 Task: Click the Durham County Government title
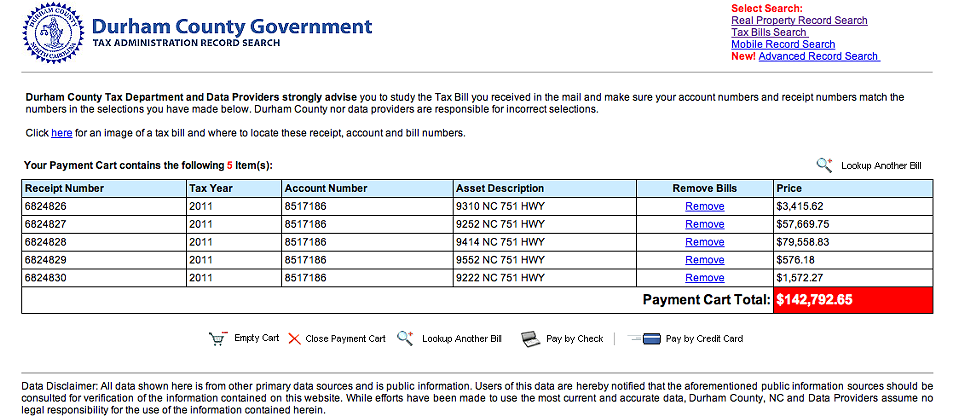232,26
